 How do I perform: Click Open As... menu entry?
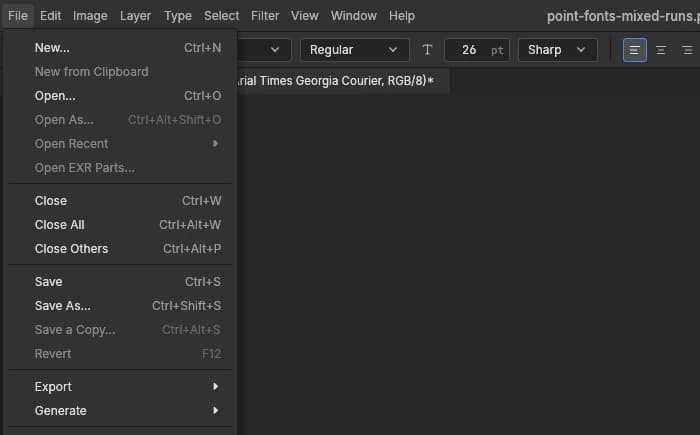point(120,120)
